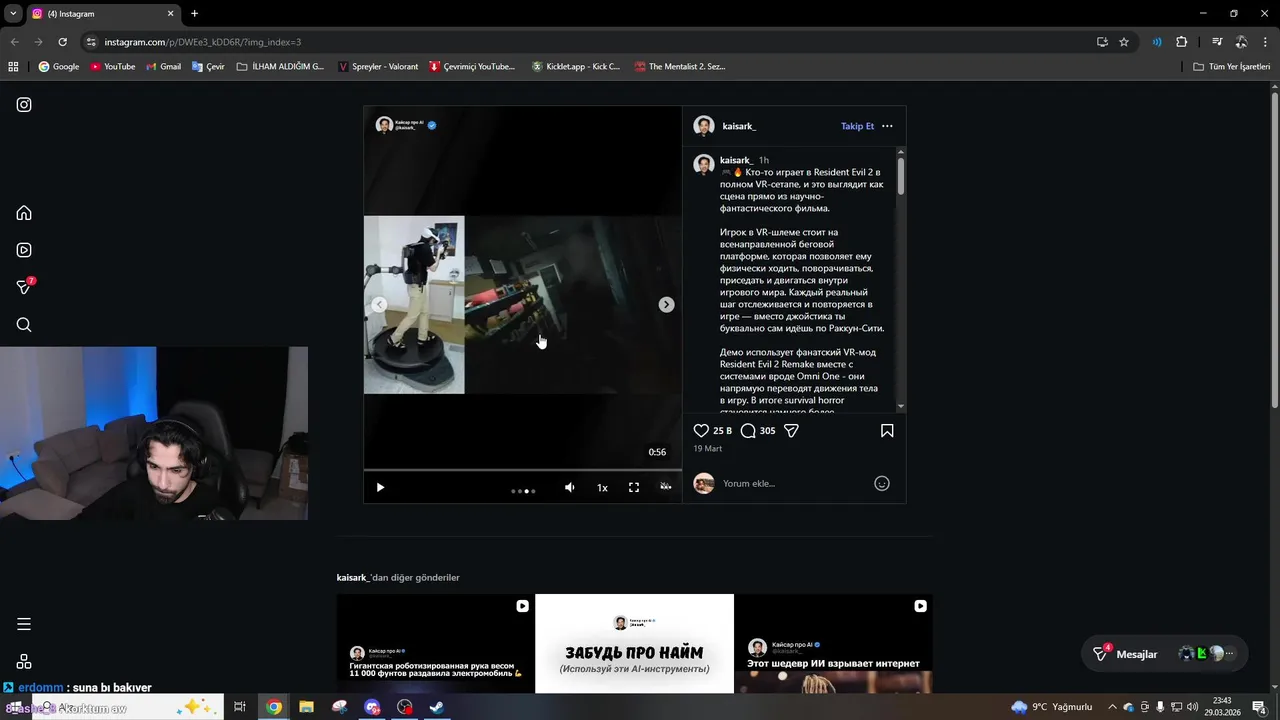
Task: Install app icon in address bar
Action: coord(1102,42)
